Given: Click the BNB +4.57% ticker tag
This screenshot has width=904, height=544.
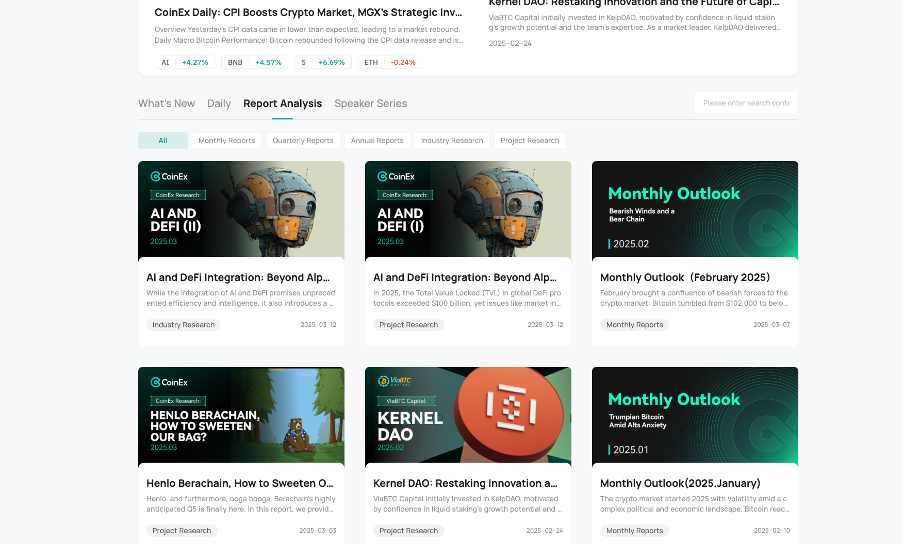Looking at the screenshot, I should 254,62.
